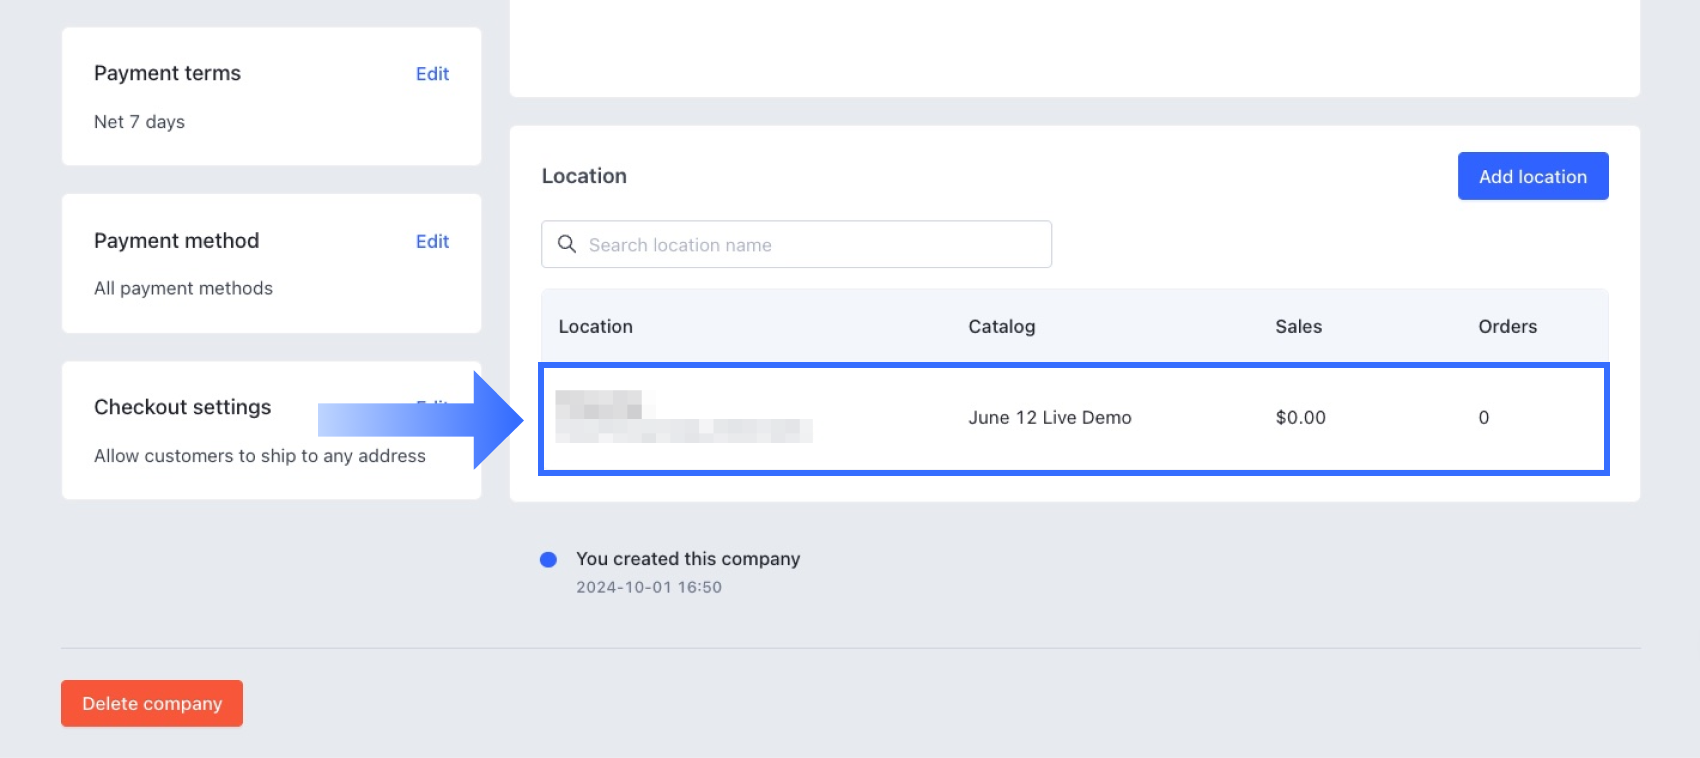Viewport: 1700px width, 758px height.
Task: Click the blue timeline dot for company creation
Action: 548,560
